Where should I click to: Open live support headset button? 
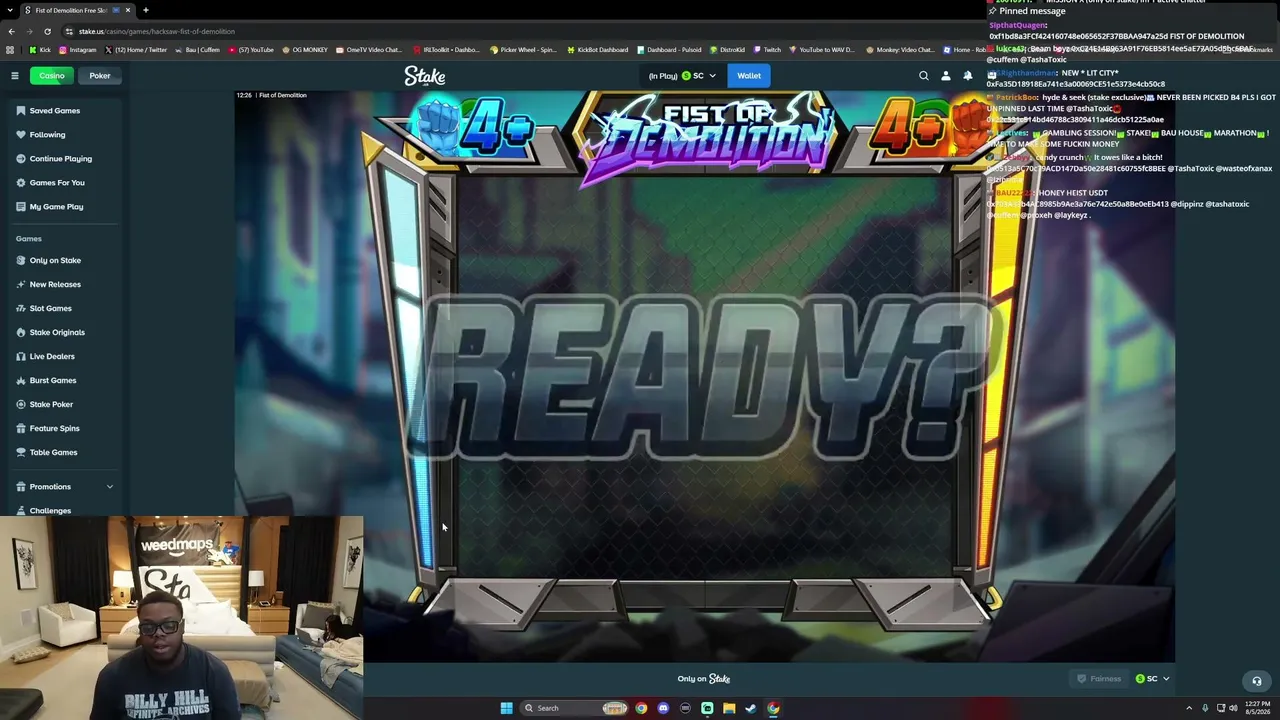pyautogui.click(x=1257, y=681)
